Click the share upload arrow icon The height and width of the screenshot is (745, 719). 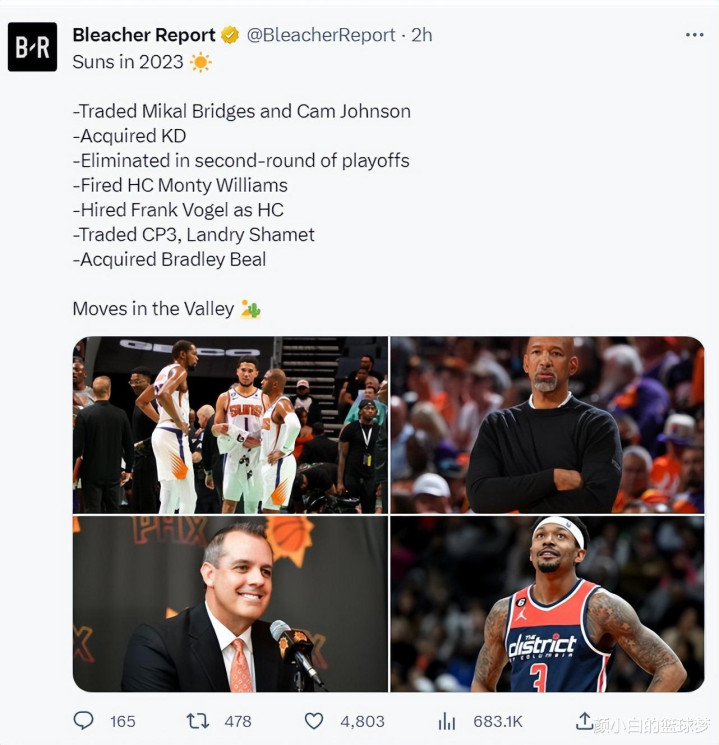(585, 720)
